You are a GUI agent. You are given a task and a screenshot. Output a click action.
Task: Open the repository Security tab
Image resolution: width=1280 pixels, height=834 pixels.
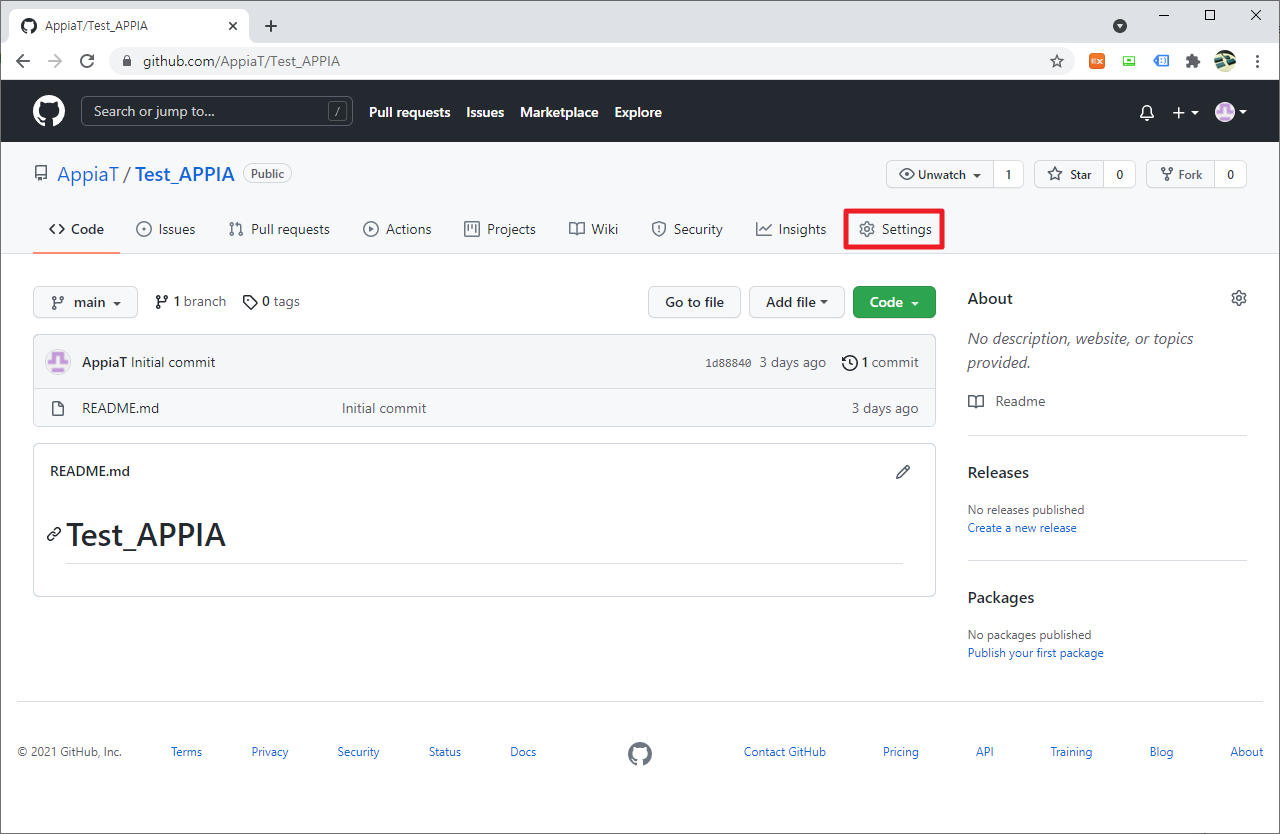(x=687, y=229)
